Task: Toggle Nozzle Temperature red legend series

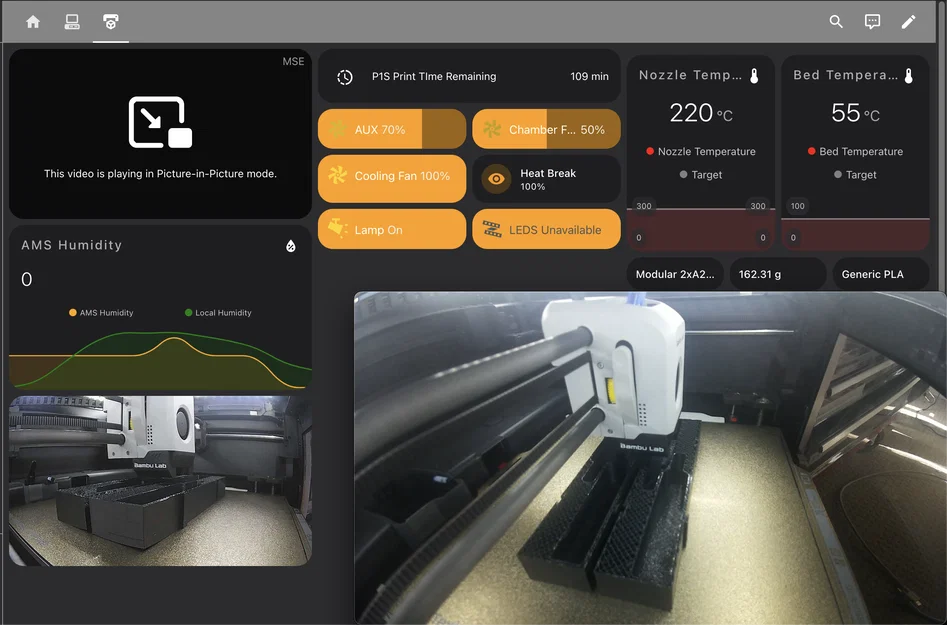Action: point(701,152)
